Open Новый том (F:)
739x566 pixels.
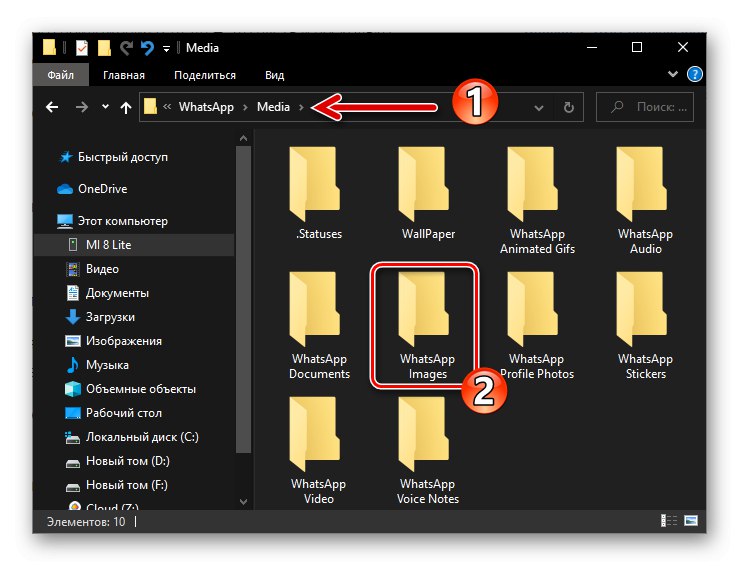coord(116,485)
